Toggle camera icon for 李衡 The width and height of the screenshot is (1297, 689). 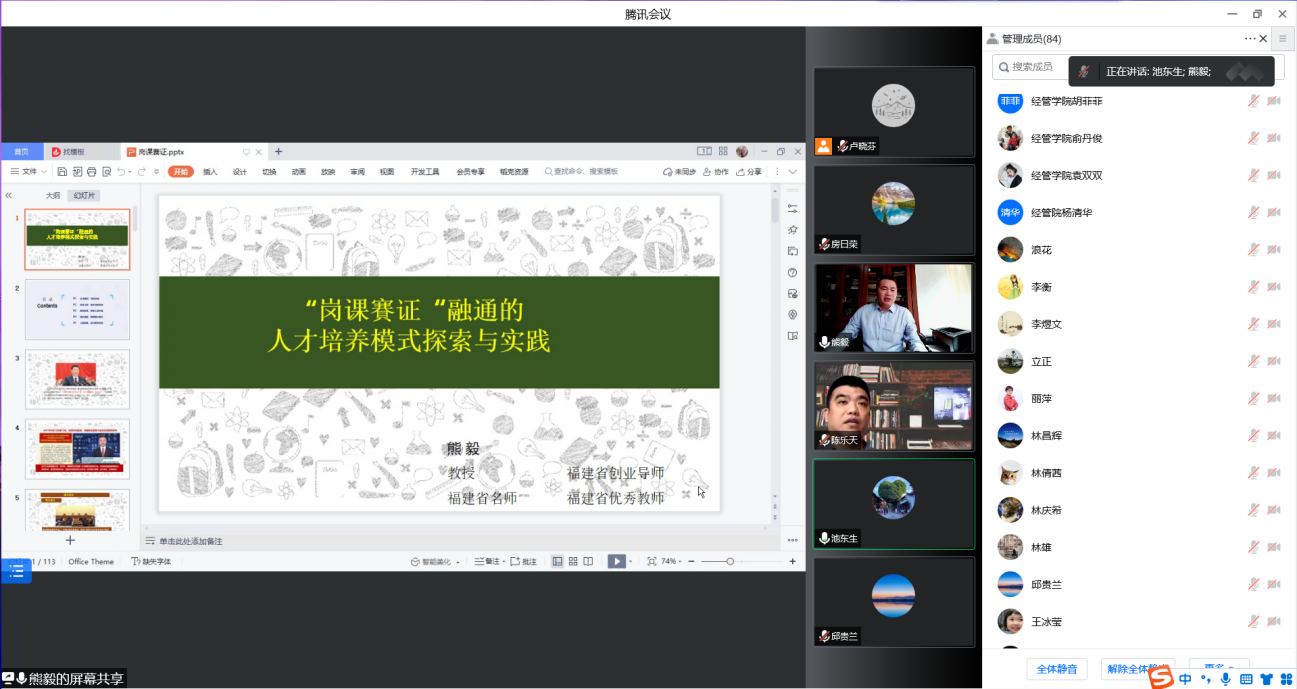click(1274, 287)
